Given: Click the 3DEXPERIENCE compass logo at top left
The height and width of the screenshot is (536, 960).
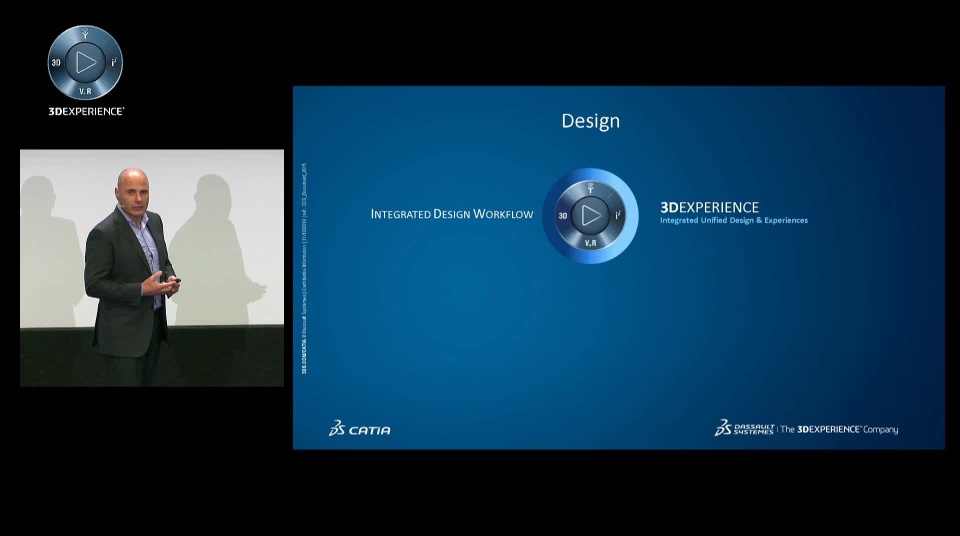Looking at the screenshot, I should click(85, 62).
